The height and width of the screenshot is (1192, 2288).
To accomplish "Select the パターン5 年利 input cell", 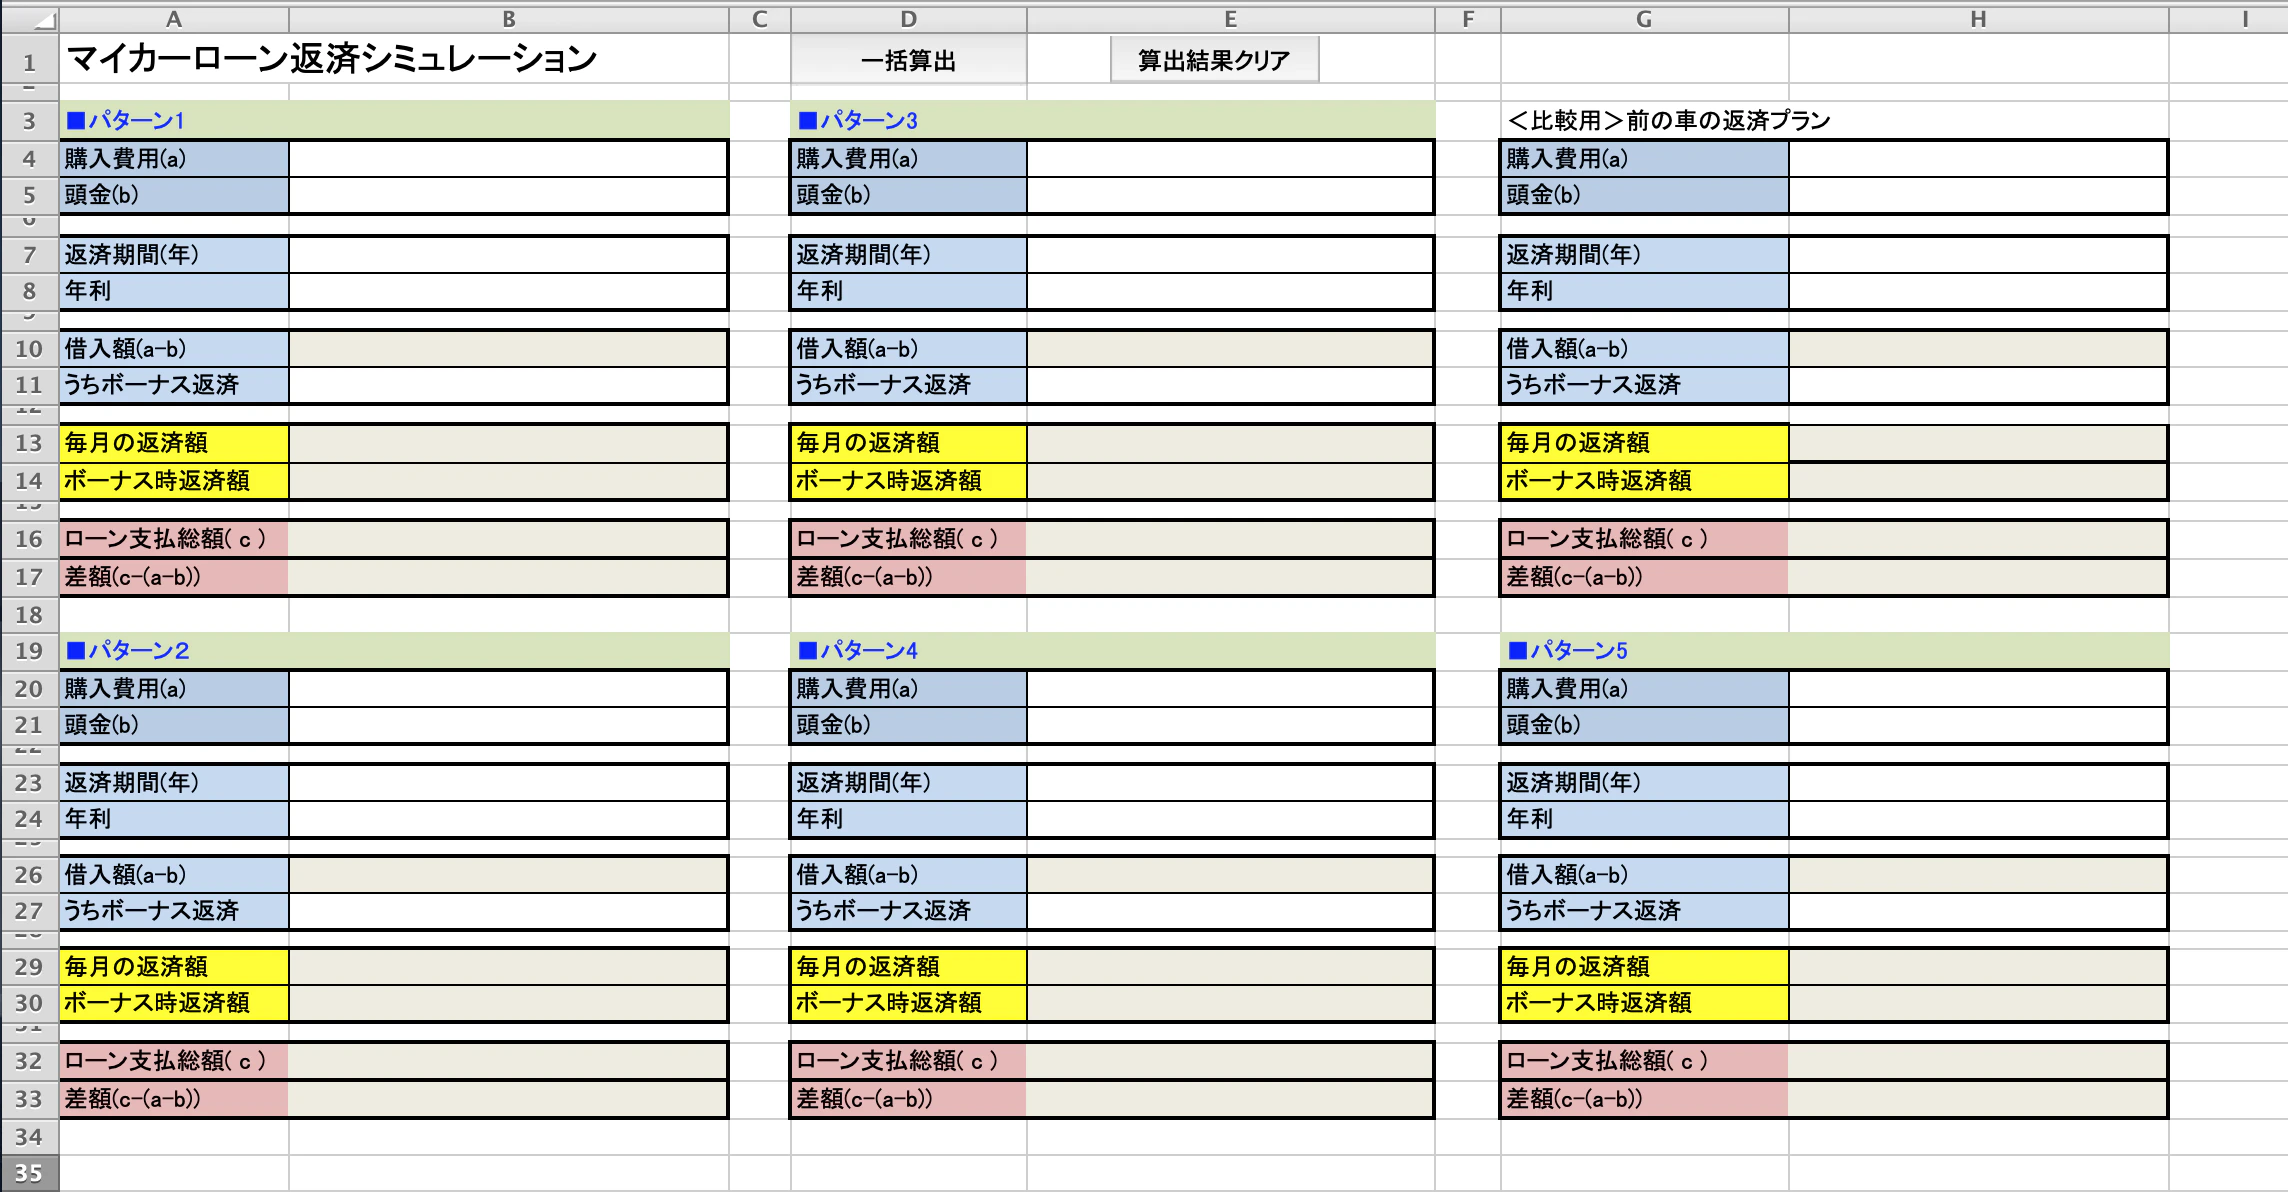I will (1978, 819).
